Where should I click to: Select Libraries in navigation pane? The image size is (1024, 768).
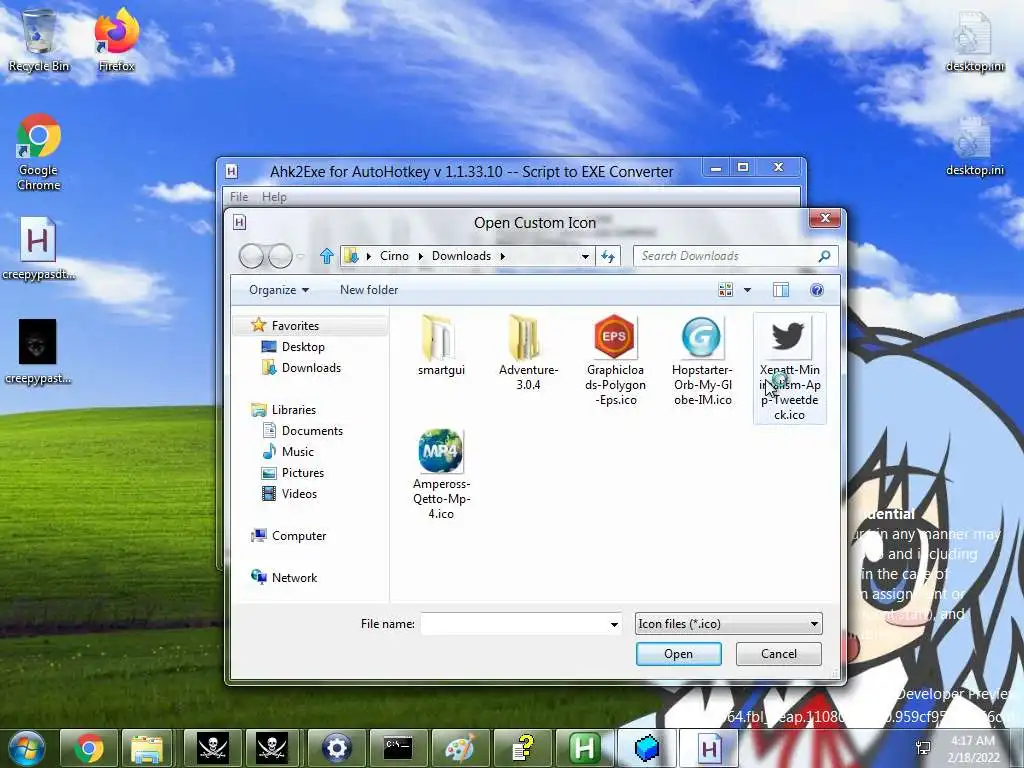[x=293, y=409]
